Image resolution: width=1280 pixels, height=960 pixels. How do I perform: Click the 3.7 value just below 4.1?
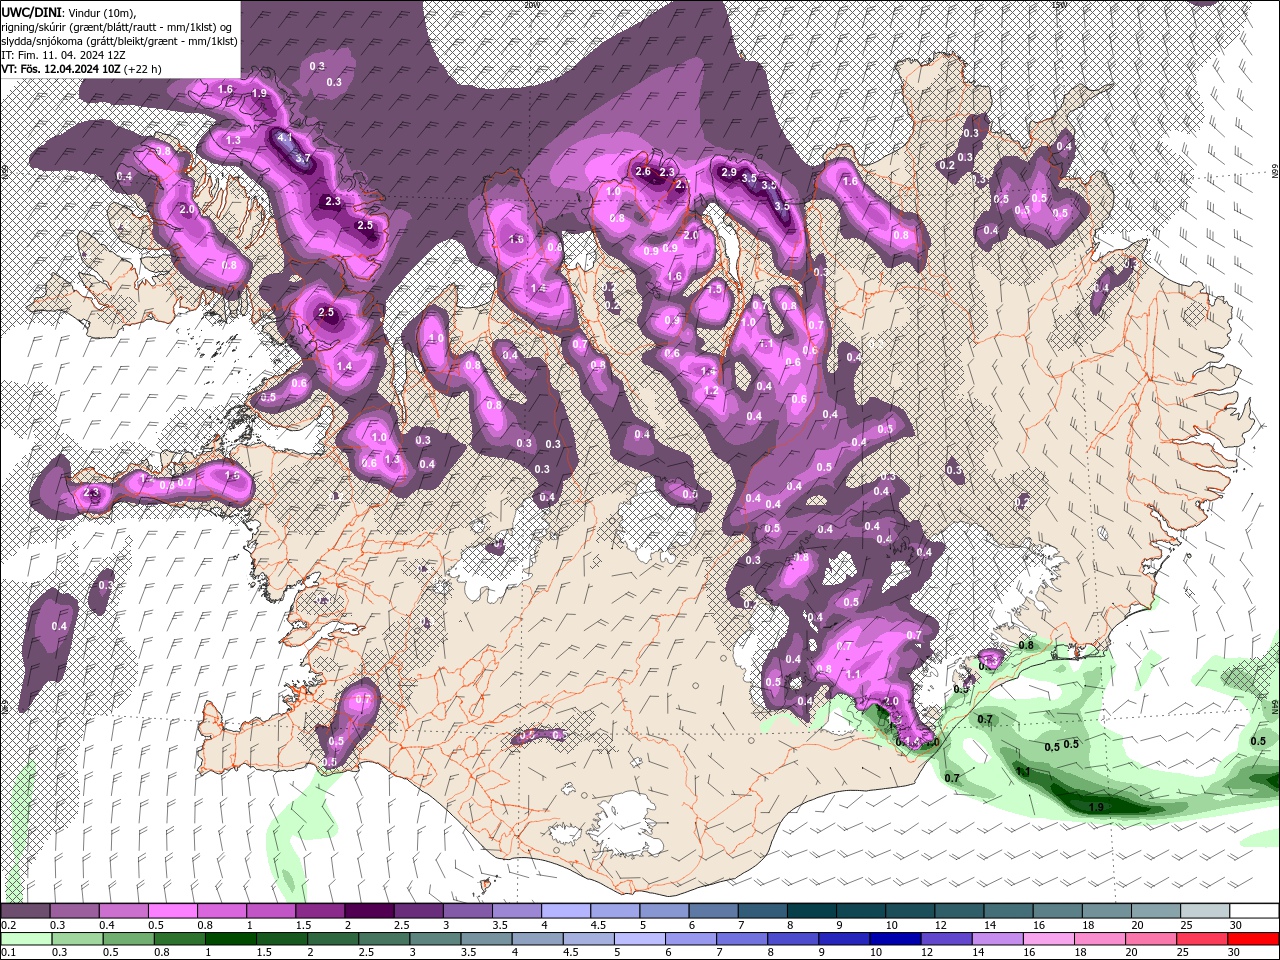coord(303,159)
